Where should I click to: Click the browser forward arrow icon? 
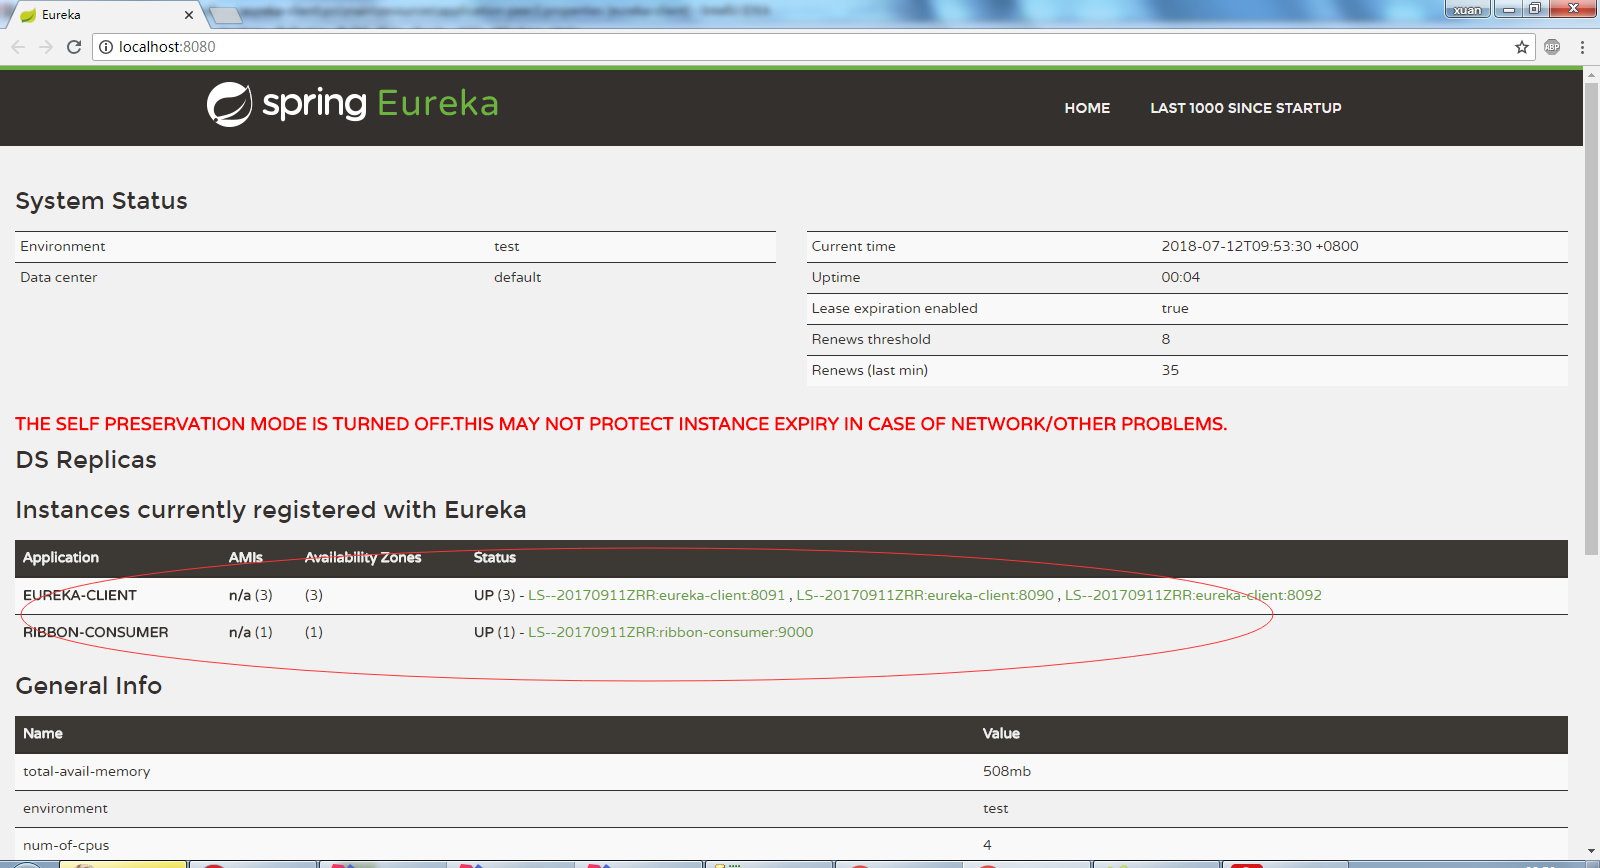(46, 47)
